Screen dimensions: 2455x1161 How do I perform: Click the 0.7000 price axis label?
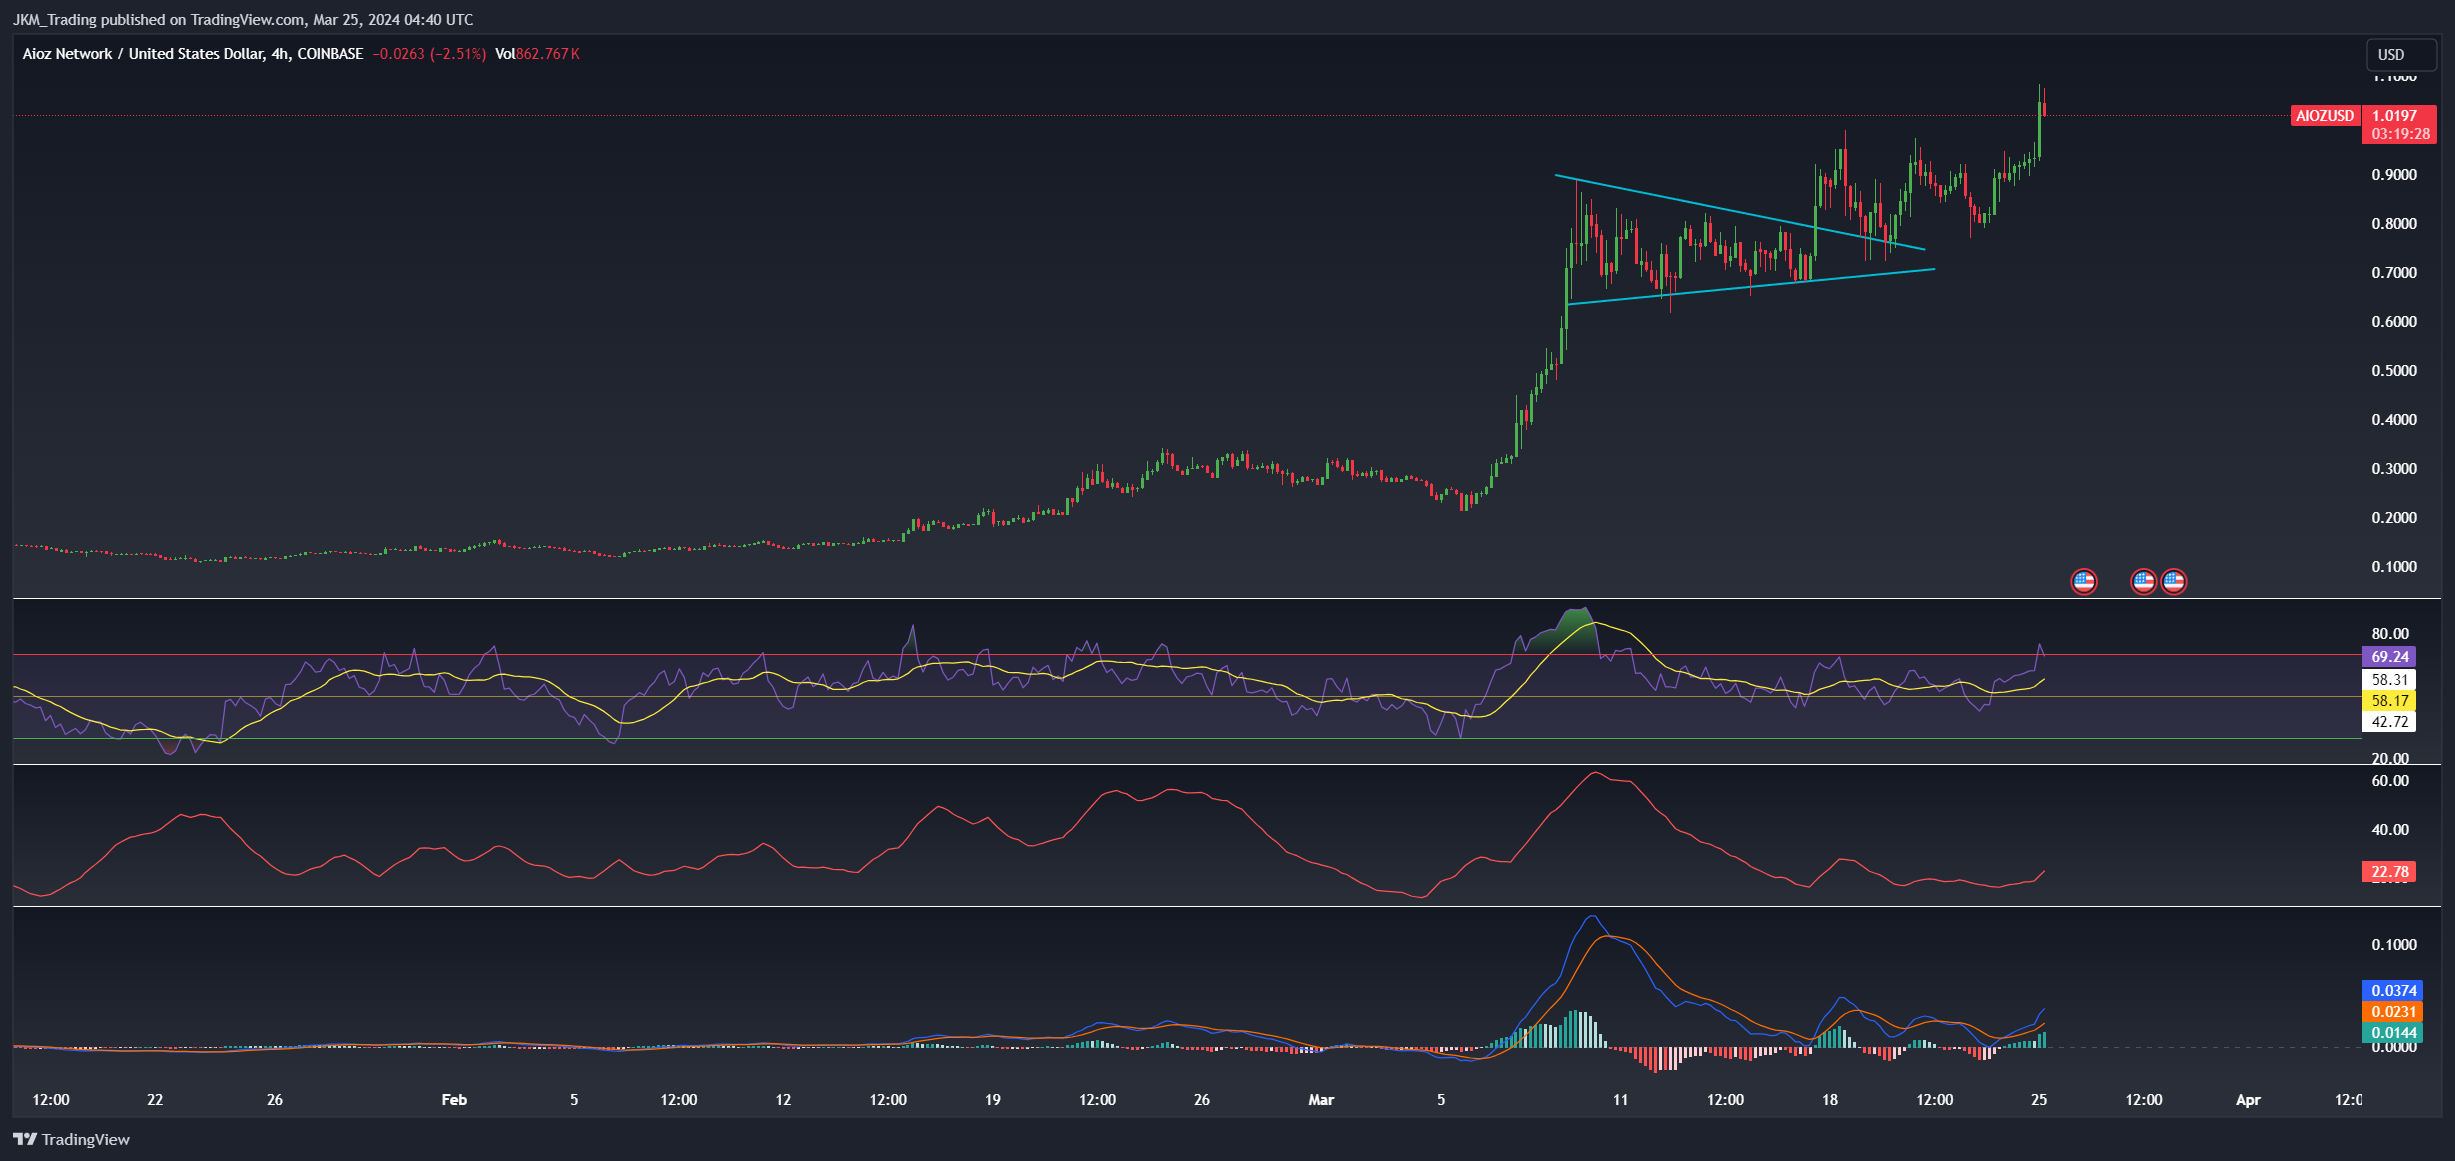[x=2394, y=273]
